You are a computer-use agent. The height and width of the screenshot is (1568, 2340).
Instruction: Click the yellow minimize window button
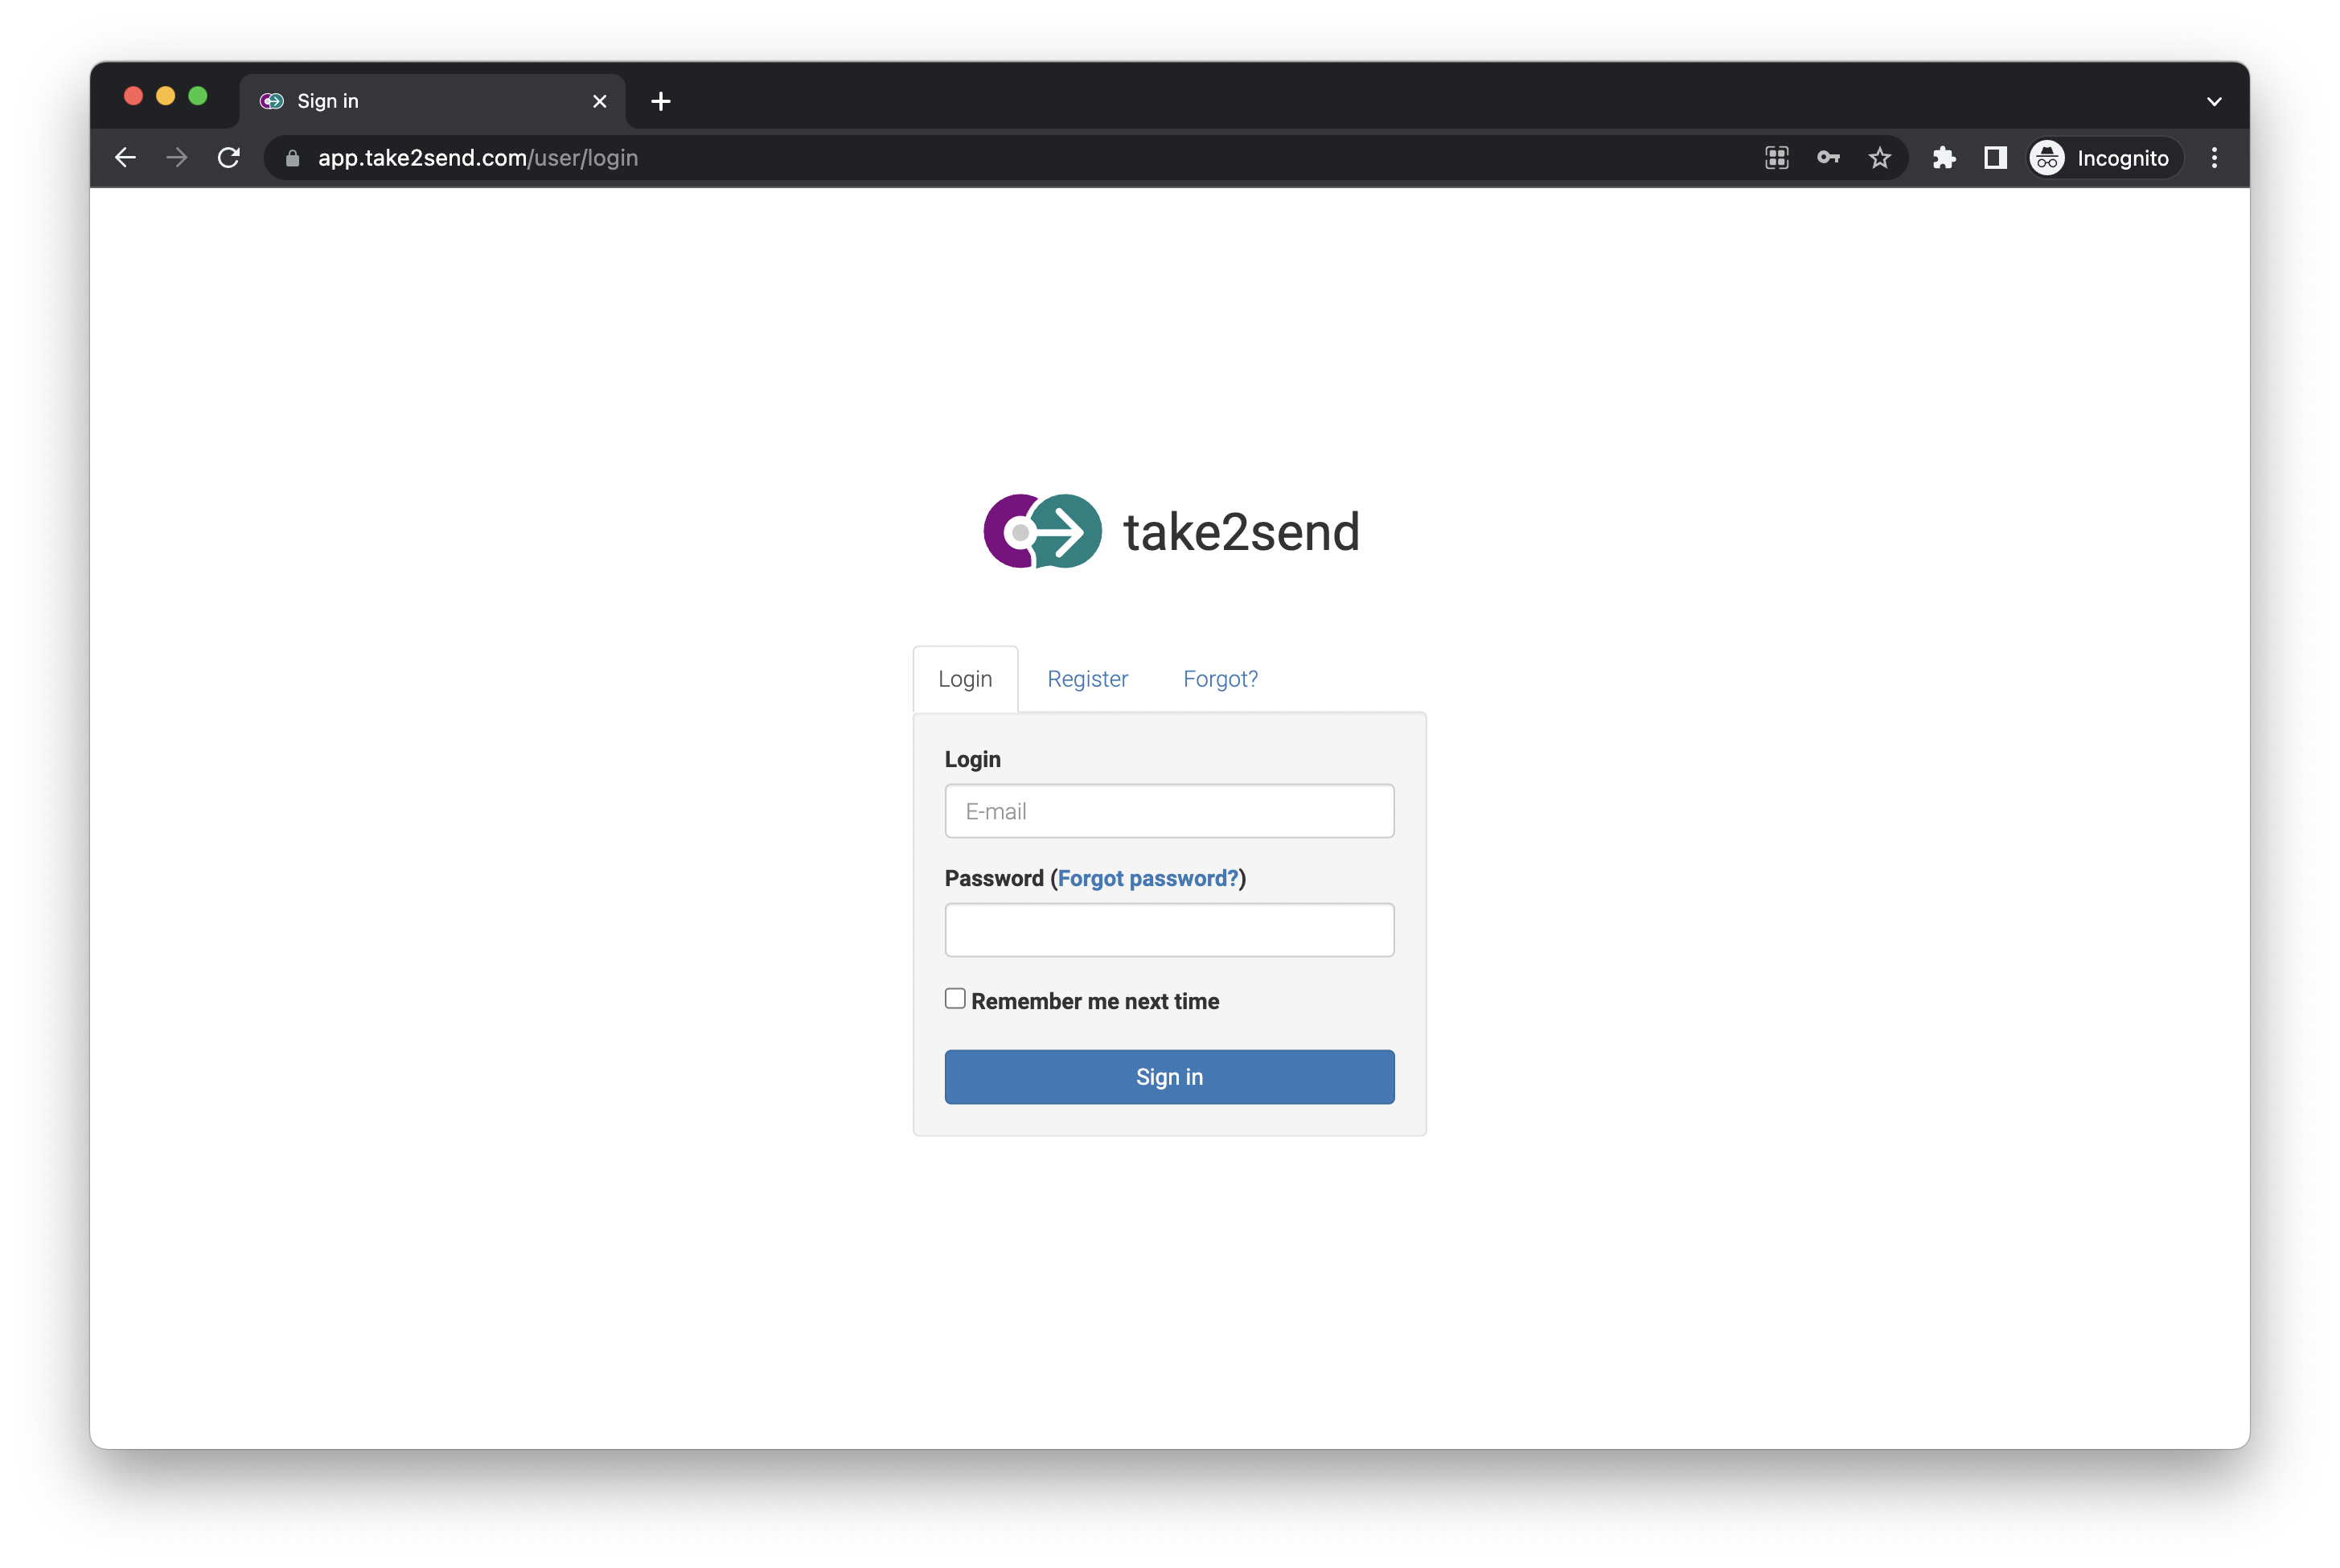[x=166, y=96]
